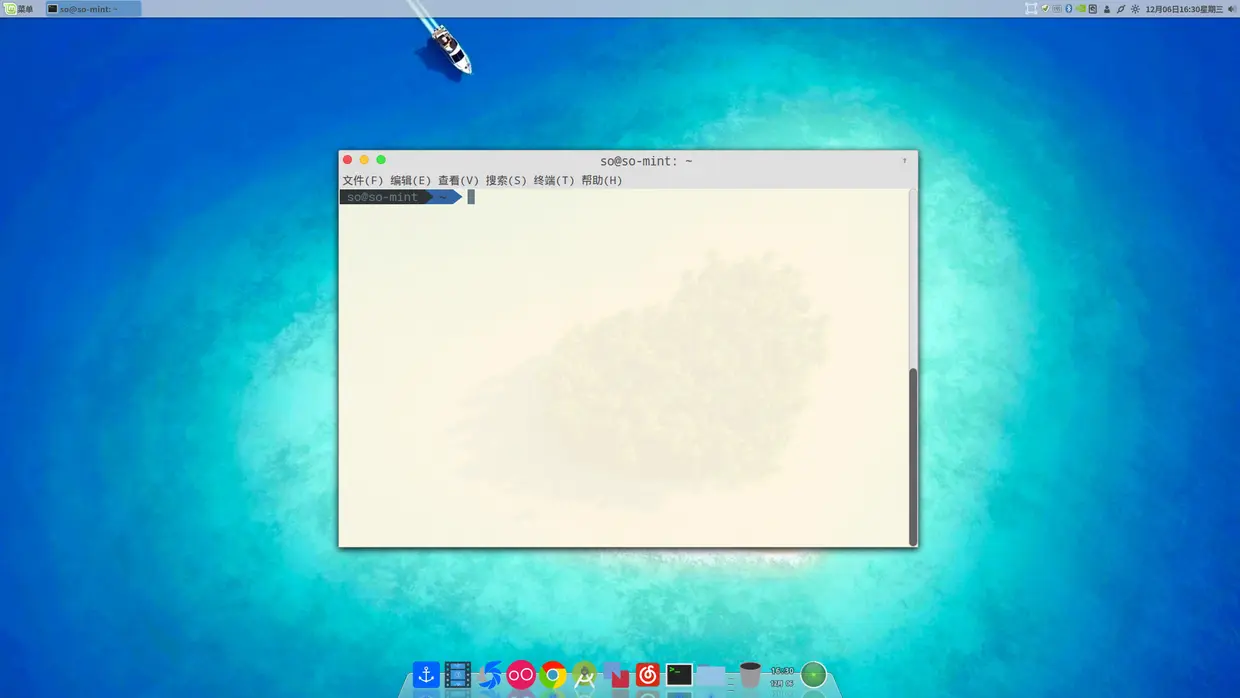Viewport: 1240px width, 698px height.
Task: Click the terminal vertical scrollbar handle
Action: 913,456
